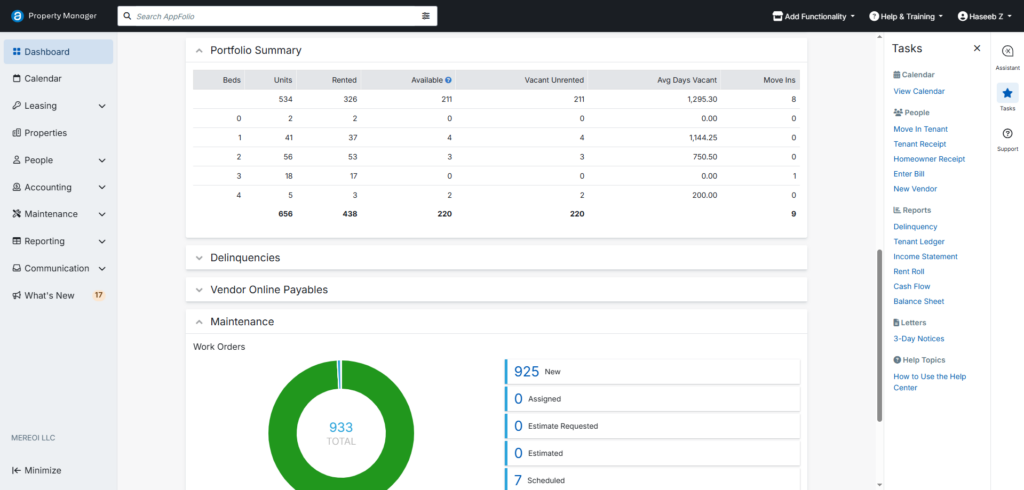Expand the Vendor Online Payables section
Image resolution: width=1024 pixels, height=490 pixels.
tap(199, 290)
